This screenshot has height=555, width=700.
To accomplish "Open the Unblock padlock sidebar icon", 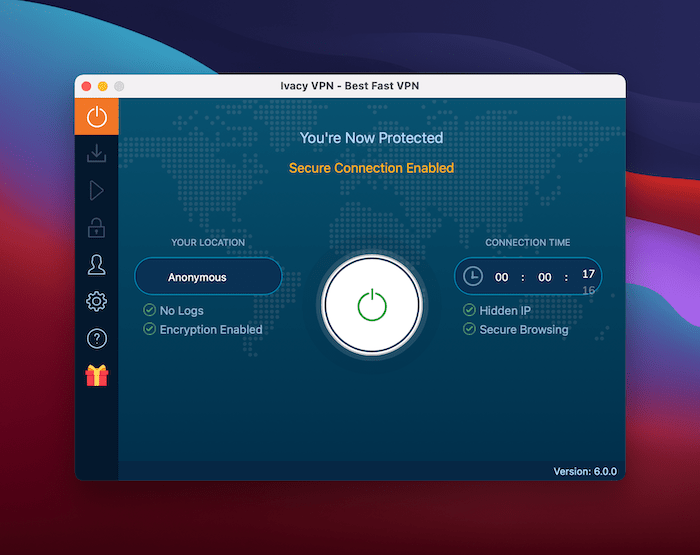I will [x=96, y=228].
